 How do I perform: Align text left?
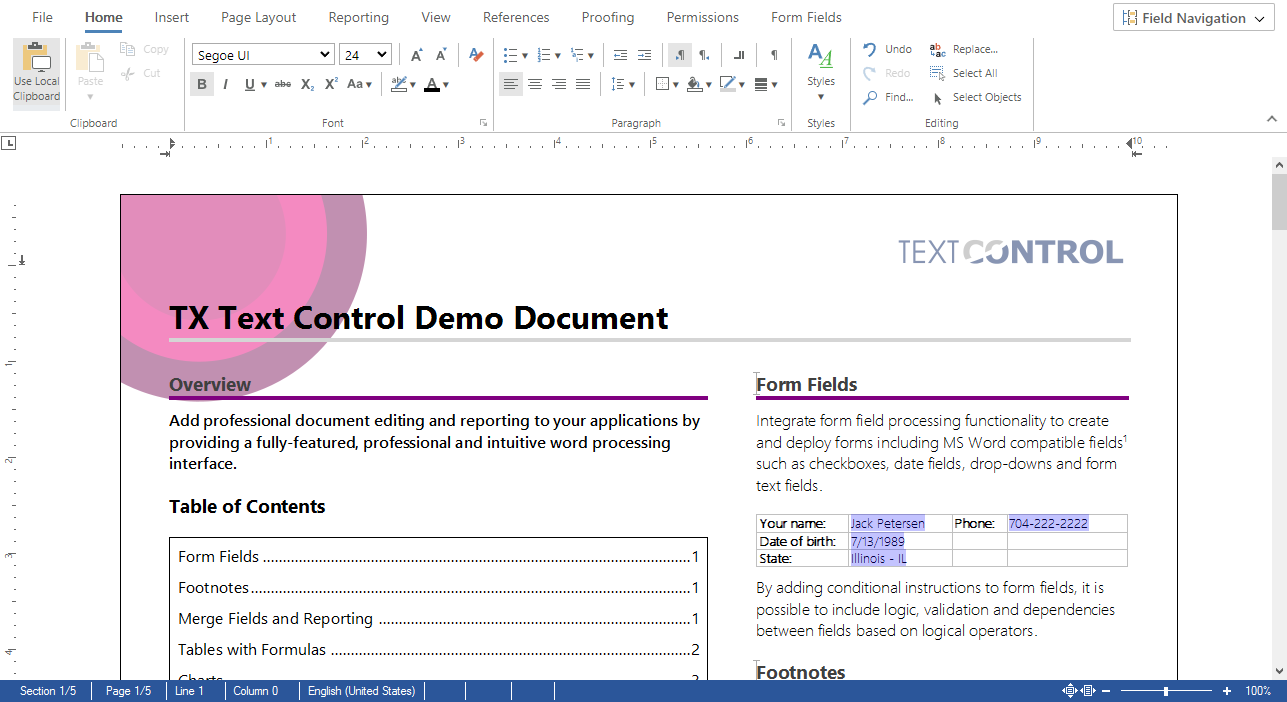click(511, 85)
